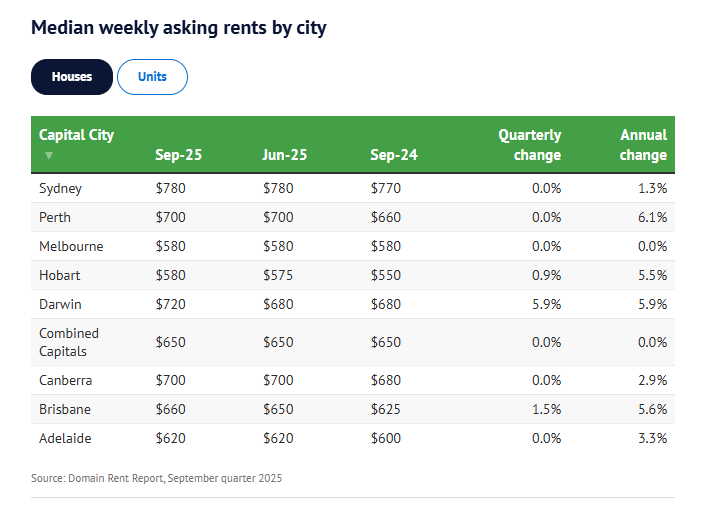Click the Combined Capitals row label
This screenshot has width=712, height=521.
point(69,342)
